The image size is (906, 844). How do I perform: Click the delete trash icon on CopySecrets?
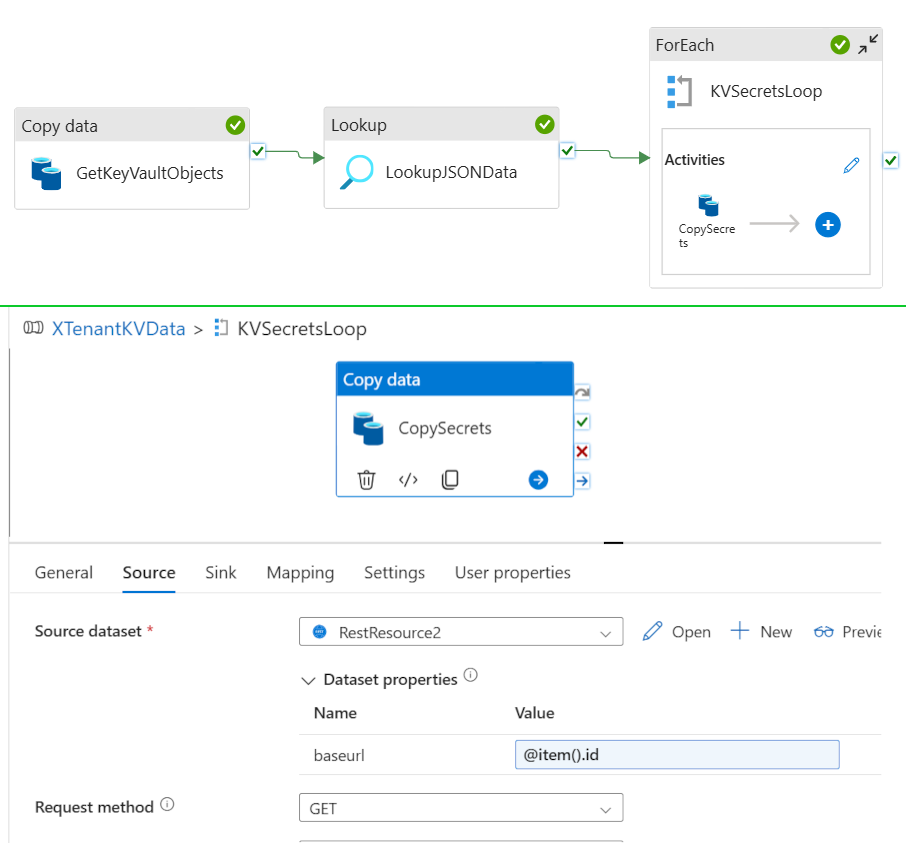coord(367,480)
